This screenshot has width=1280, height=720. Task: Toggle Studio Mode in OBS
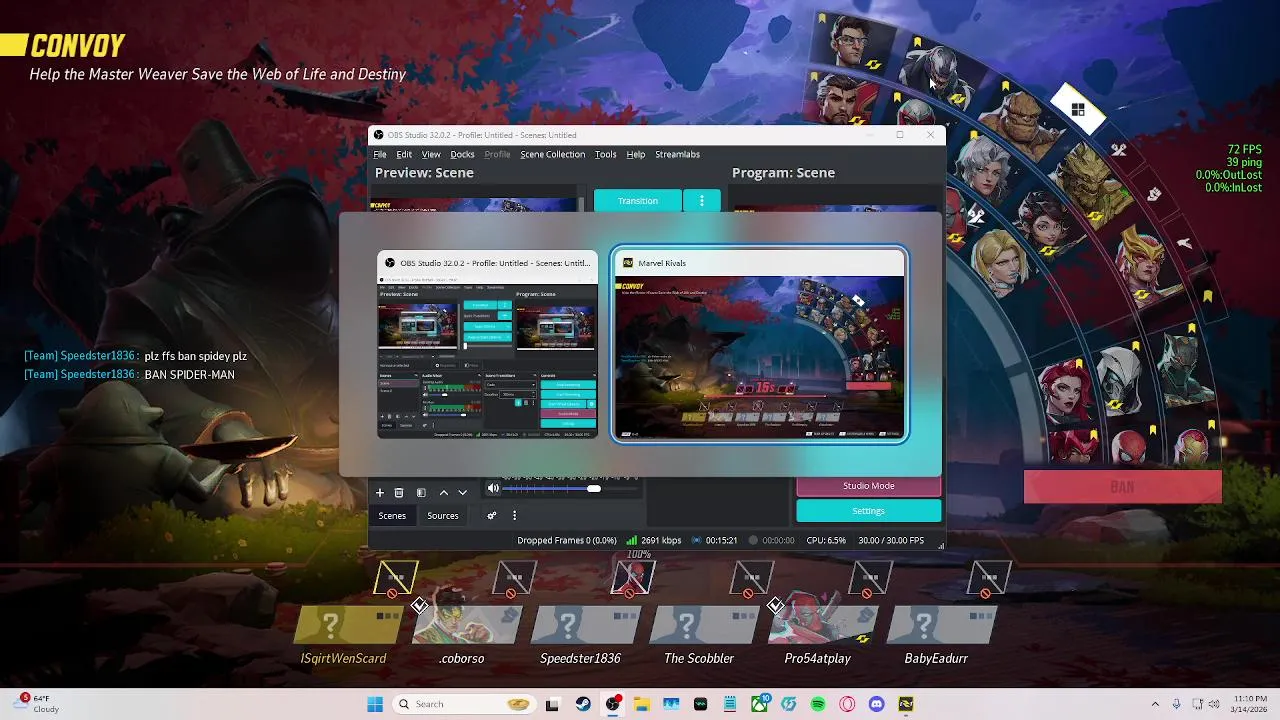click(868, 486)
